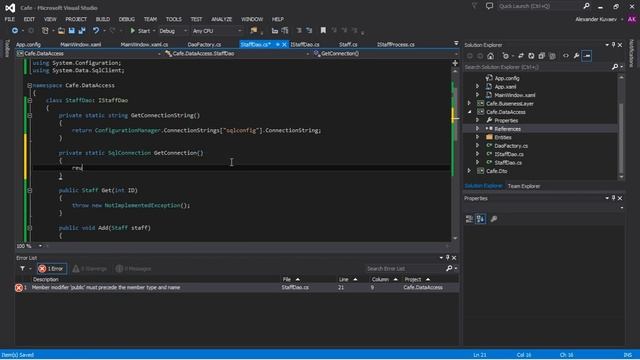Screen dimensions: 640x360
Task: Select the Entities folder in Solution Explorer
Action: (502, 138)
